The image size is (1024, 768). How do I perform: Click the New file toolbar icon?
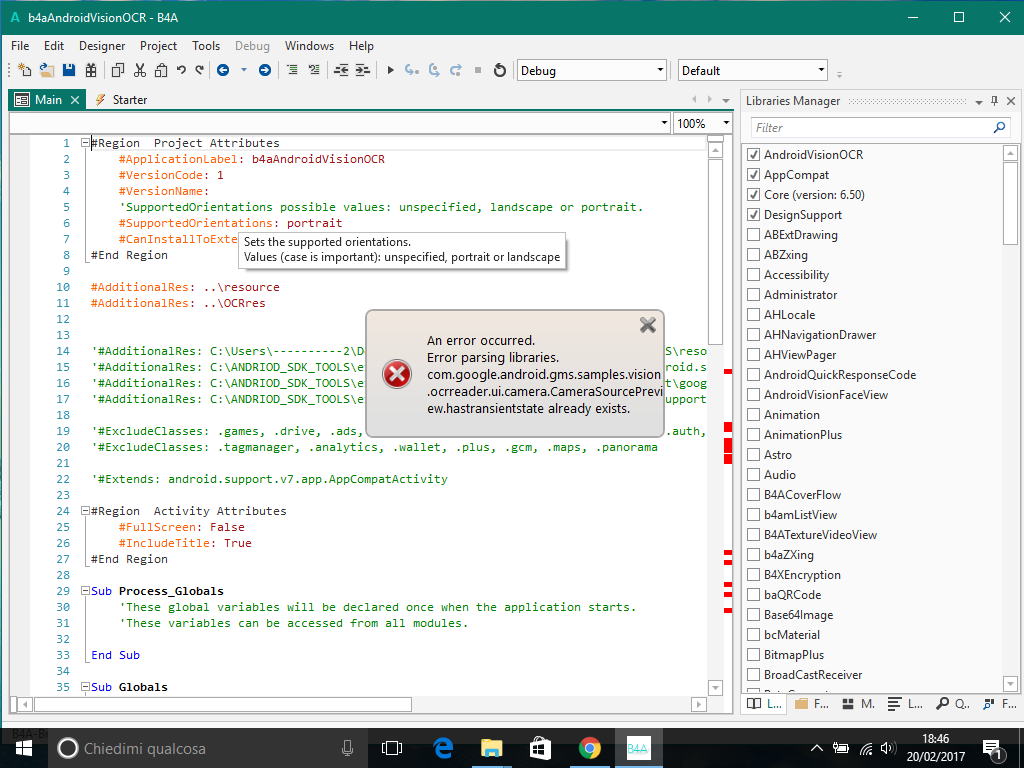25,70
